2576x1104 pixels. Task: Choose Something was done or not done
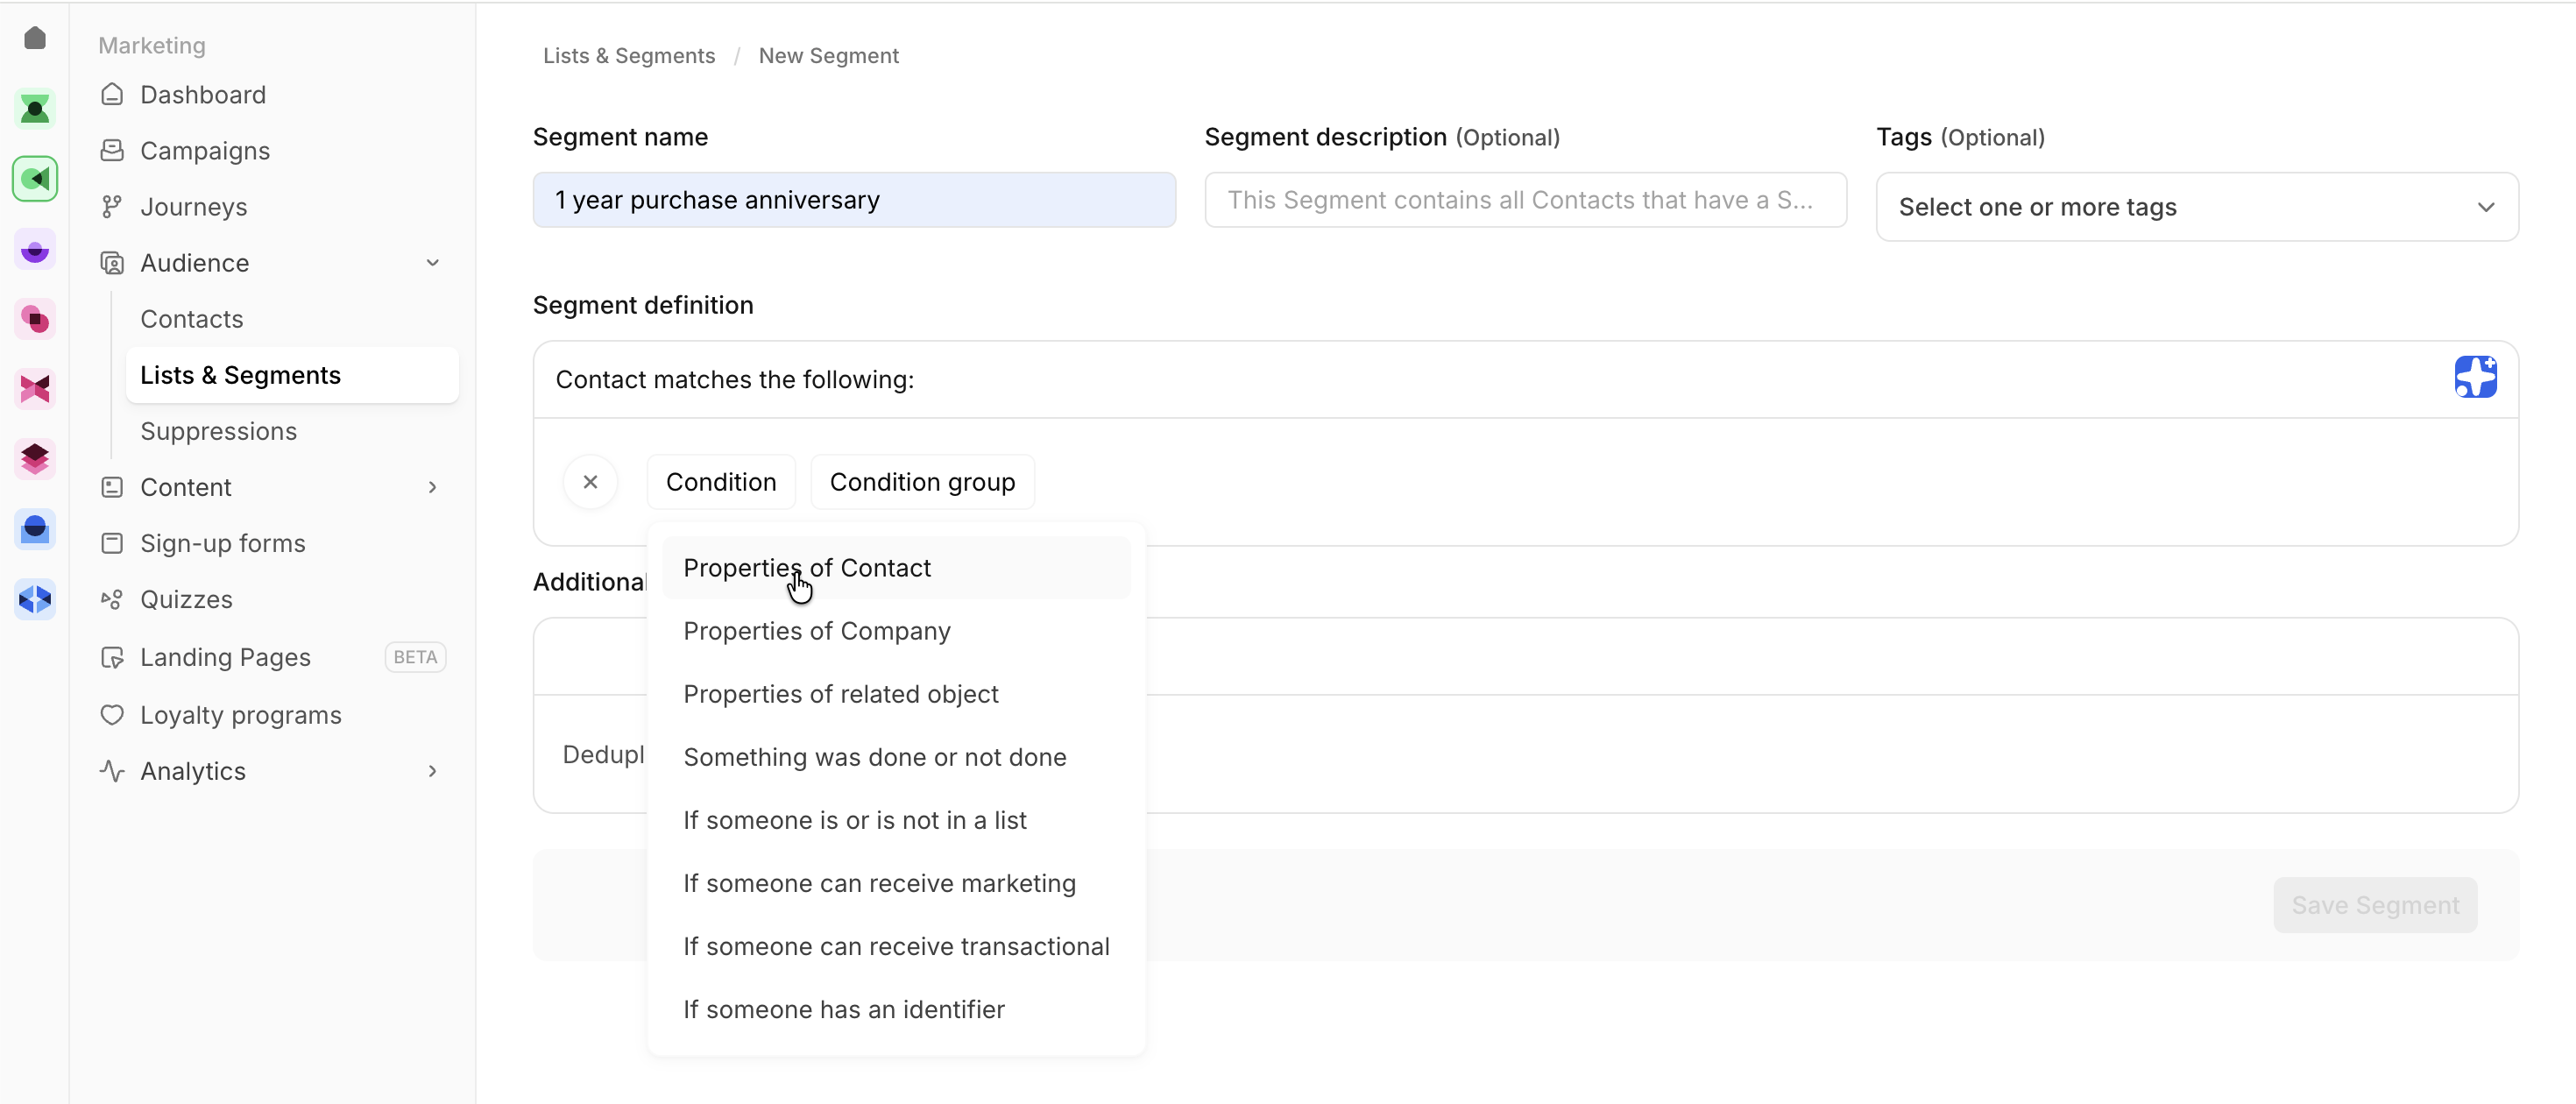(874, 757)
